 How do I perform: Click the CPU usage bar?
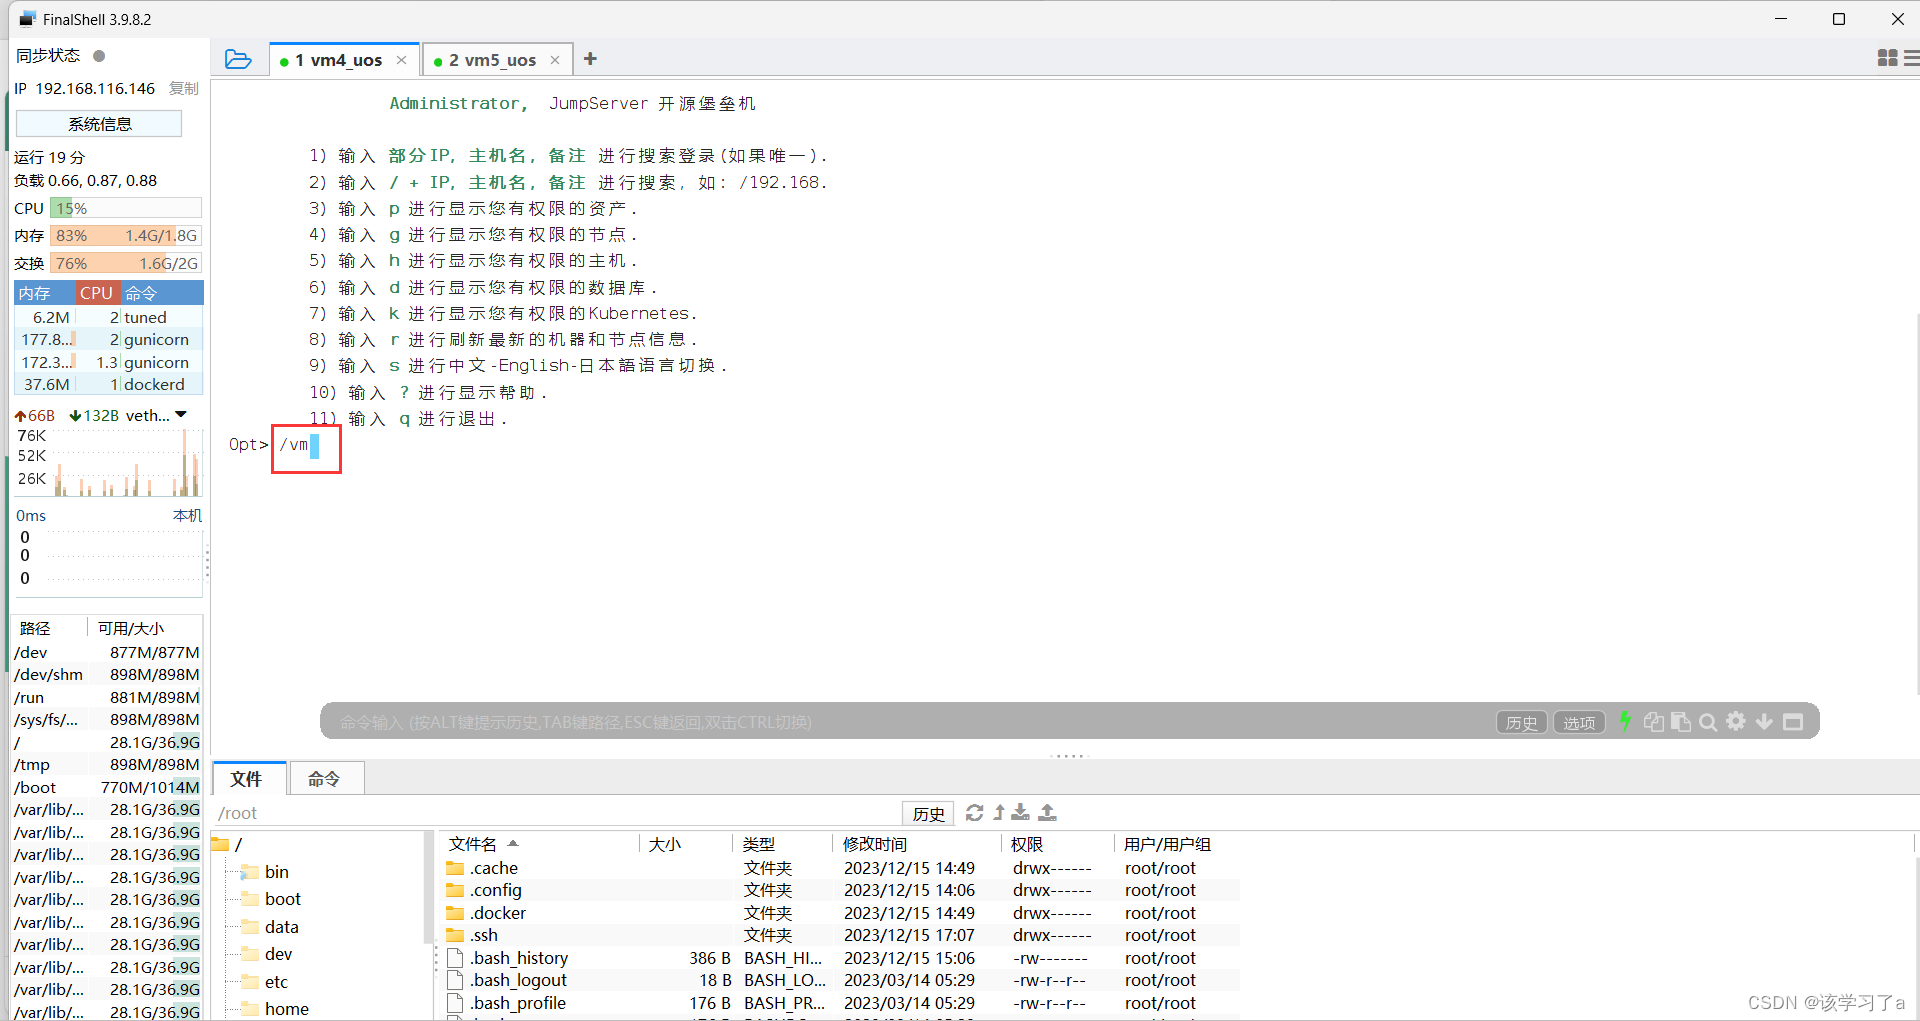click(126, 208)
